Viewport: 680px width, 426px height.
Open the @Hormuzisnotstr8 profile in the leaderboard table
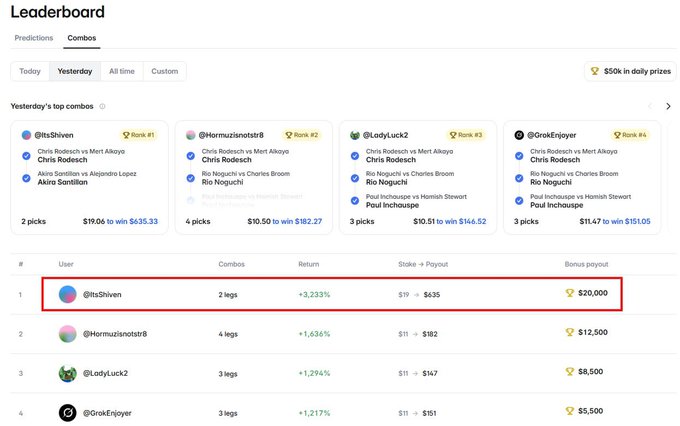[x=115, y=334]
